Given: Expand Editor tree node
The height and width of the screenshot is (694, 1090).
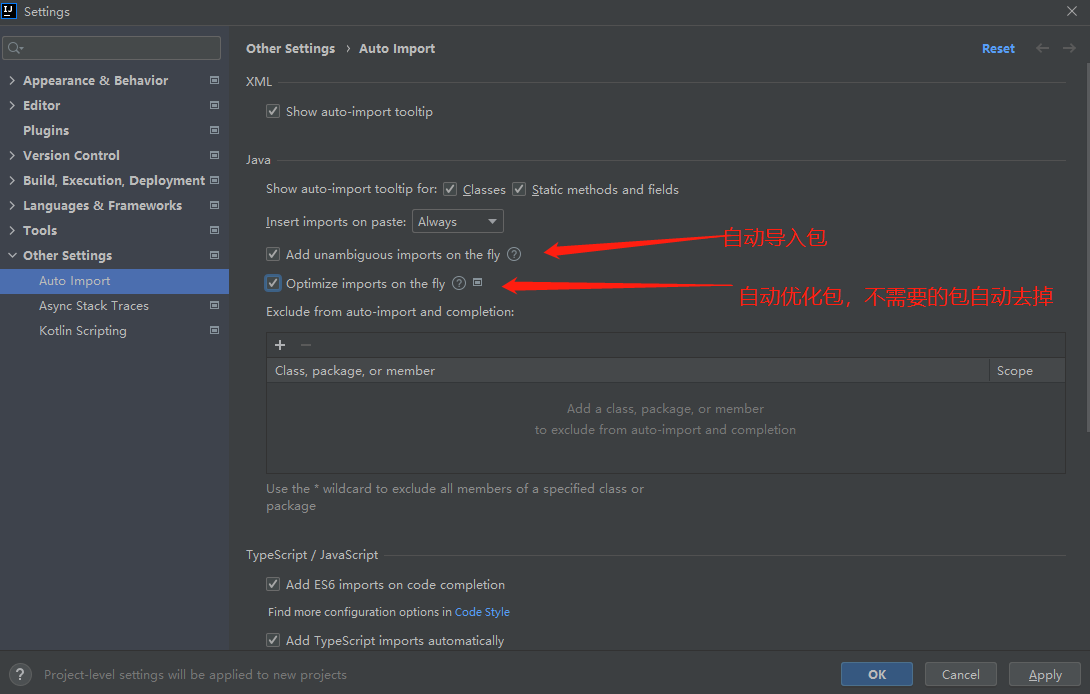Looking at the screenshot, I should [x=12, y=106].
